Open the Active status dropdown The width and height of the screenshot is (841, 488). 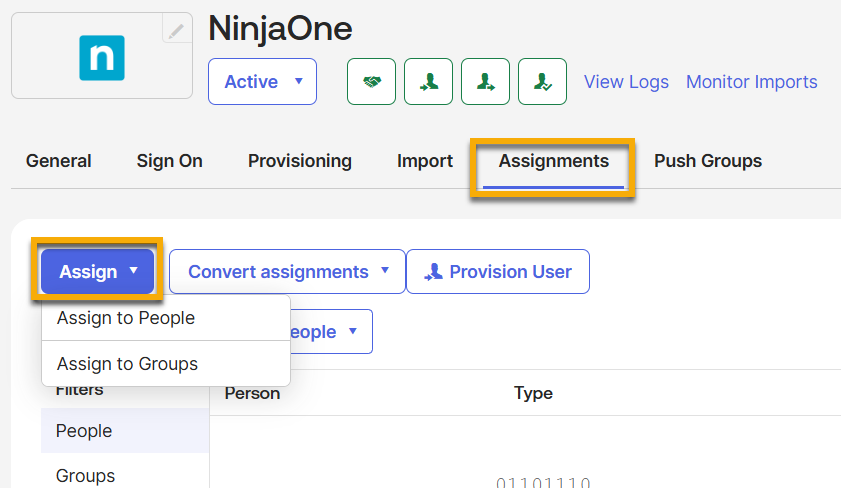[262, 82]
